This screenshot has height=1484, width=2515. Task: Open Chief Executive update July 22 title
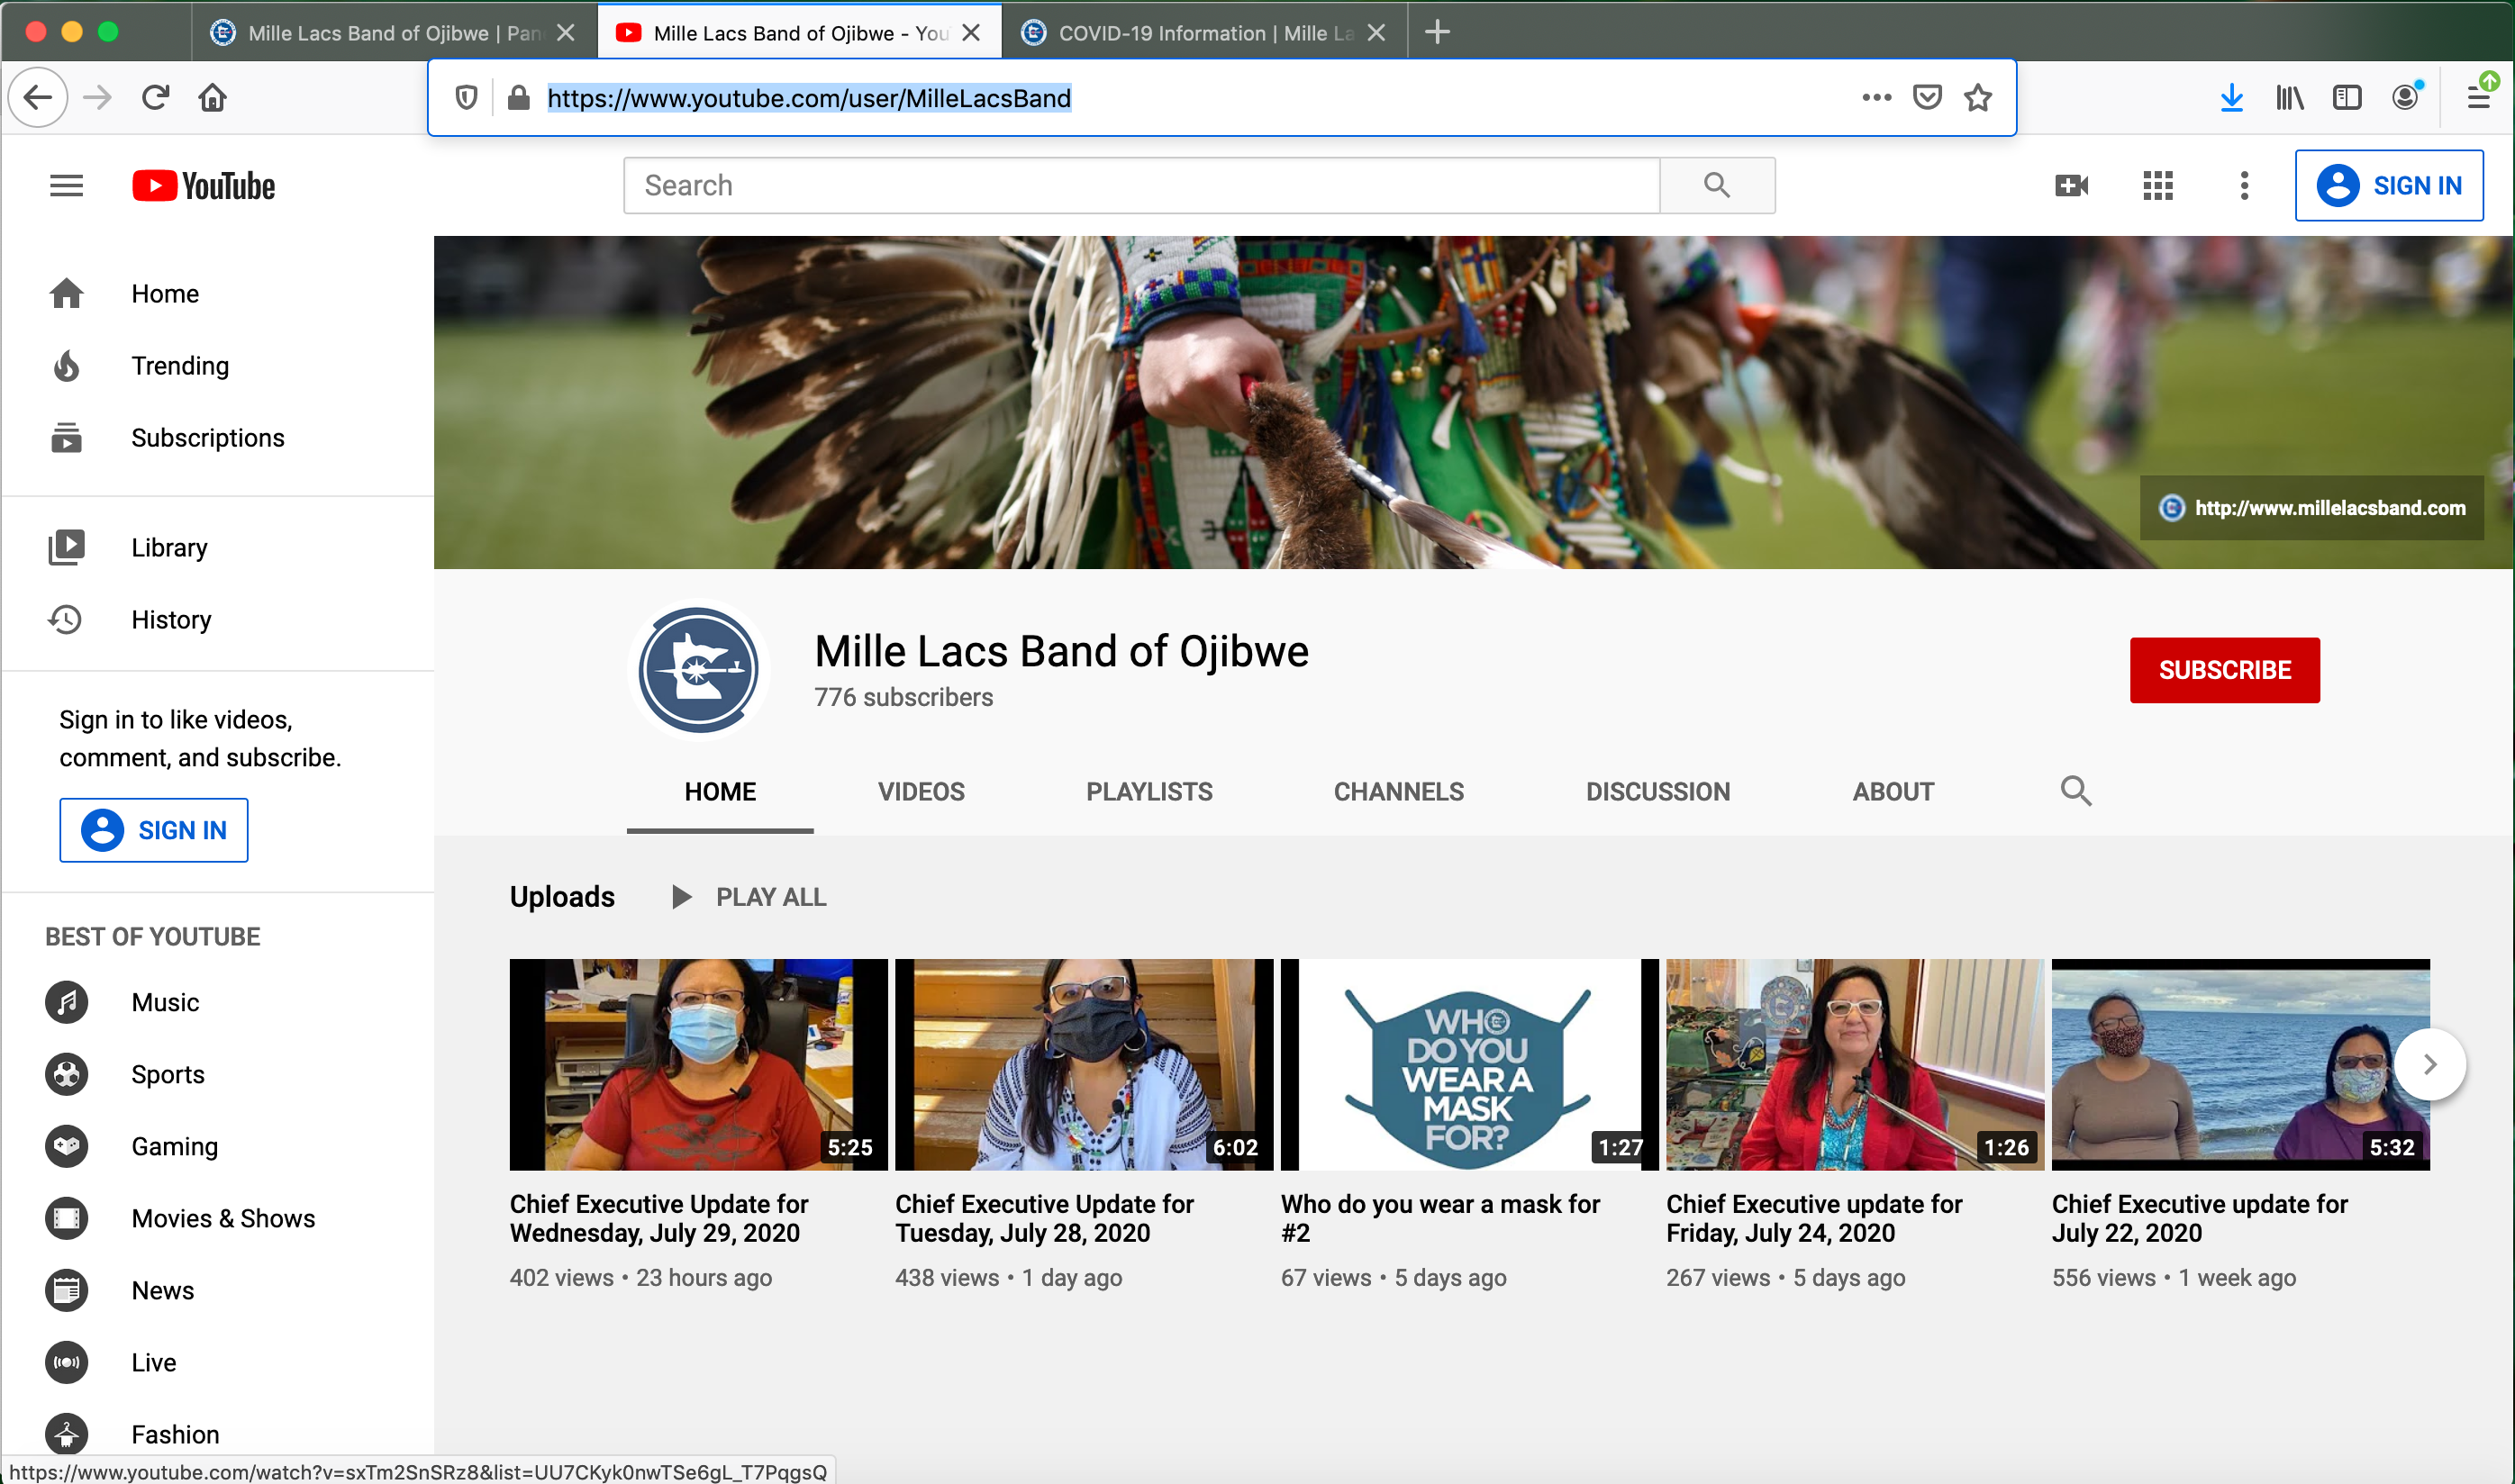[2199, 1218]
